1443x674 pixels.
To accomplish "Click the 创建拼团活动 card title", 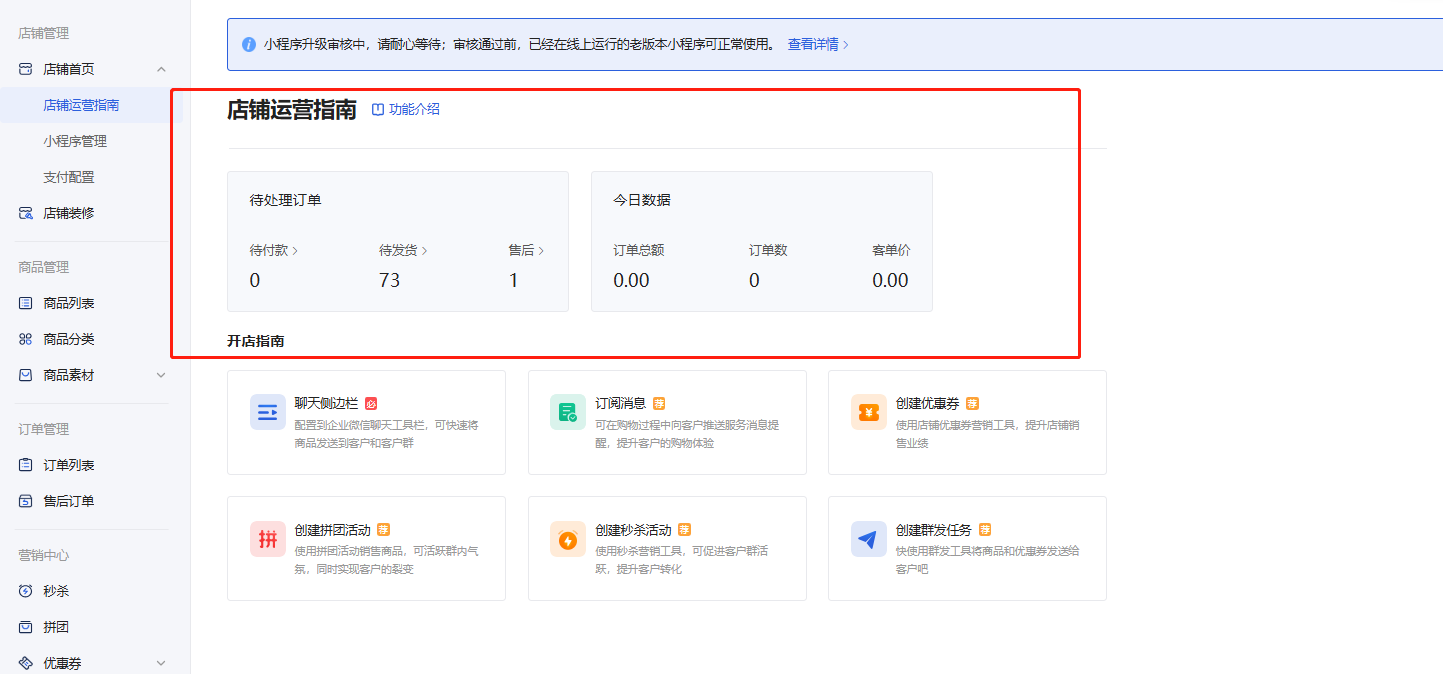I will click(333, 530).
